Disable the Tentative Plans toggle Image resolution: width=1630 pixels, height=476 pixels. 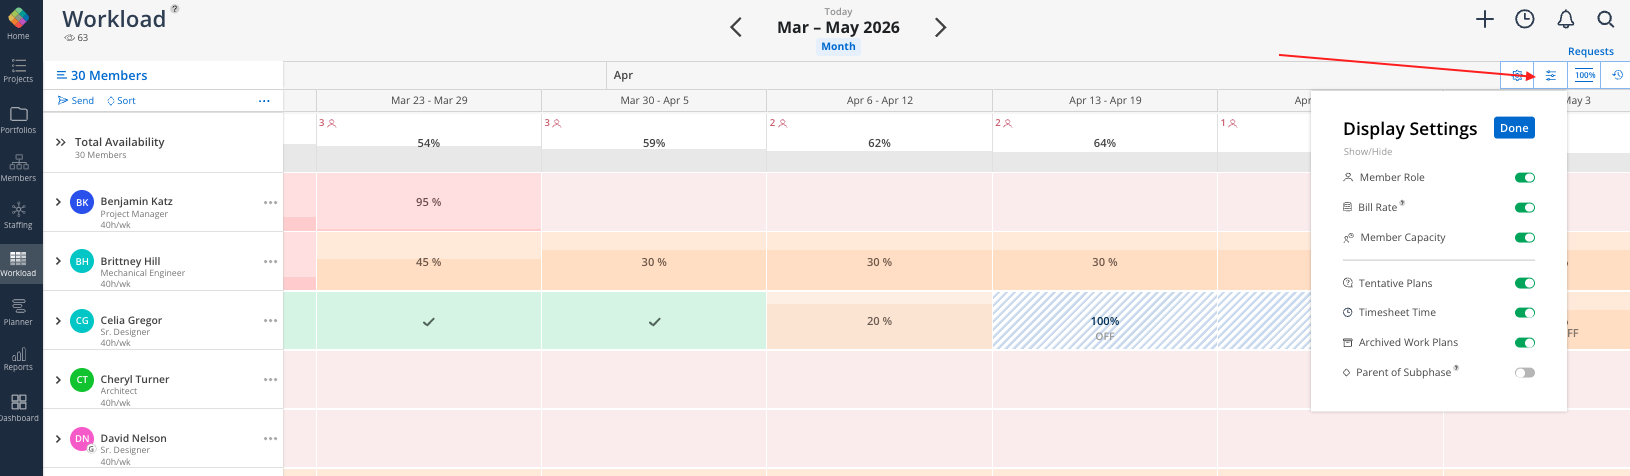click(x=1525, y=283)
